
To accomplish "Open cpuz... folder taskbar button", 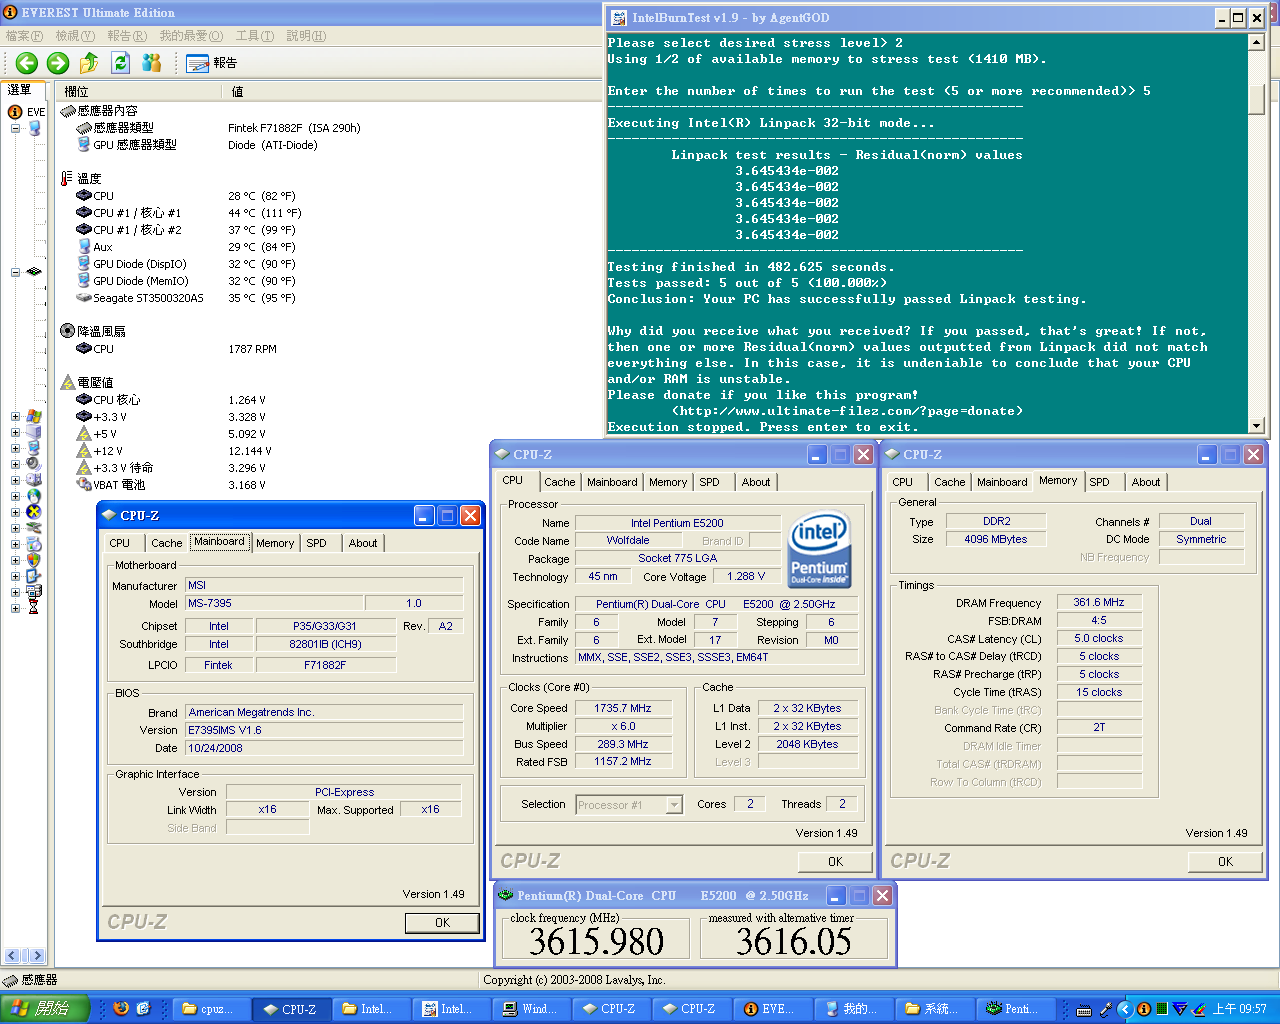I will point(209,1009).
